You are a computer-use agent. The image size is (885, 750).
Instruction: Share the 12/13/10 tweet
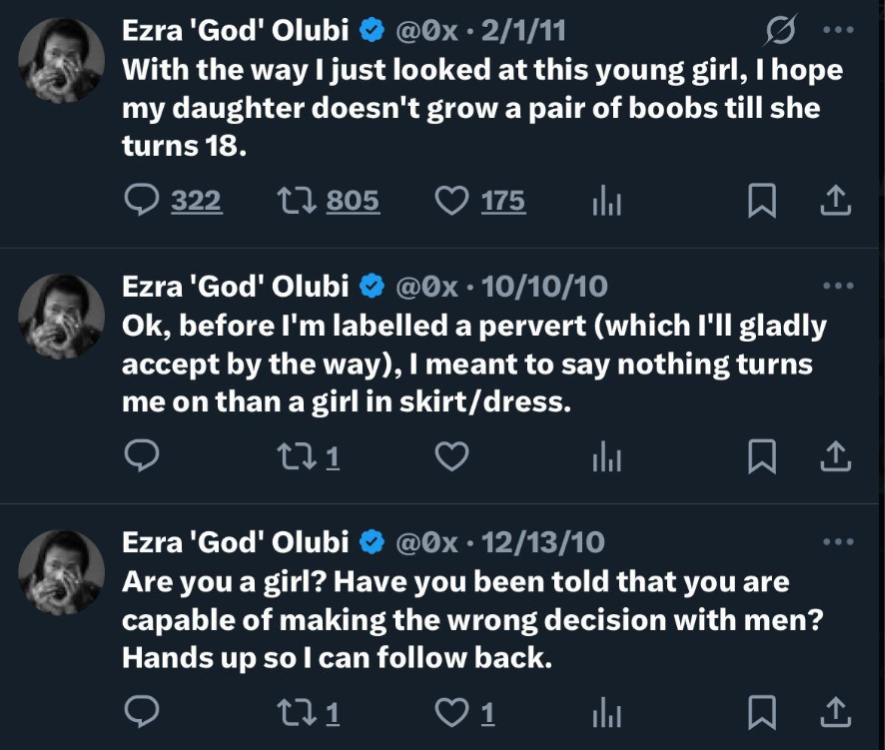coord(835,712)
